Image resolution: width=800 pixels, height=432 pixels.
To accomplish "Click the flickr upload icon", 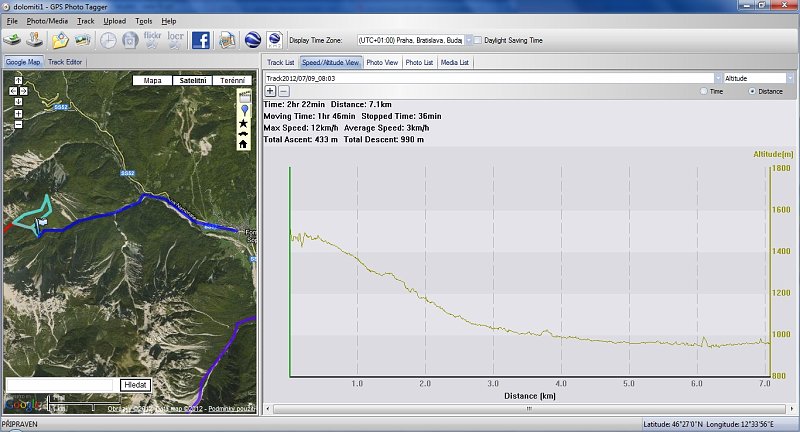I will 152,40.
